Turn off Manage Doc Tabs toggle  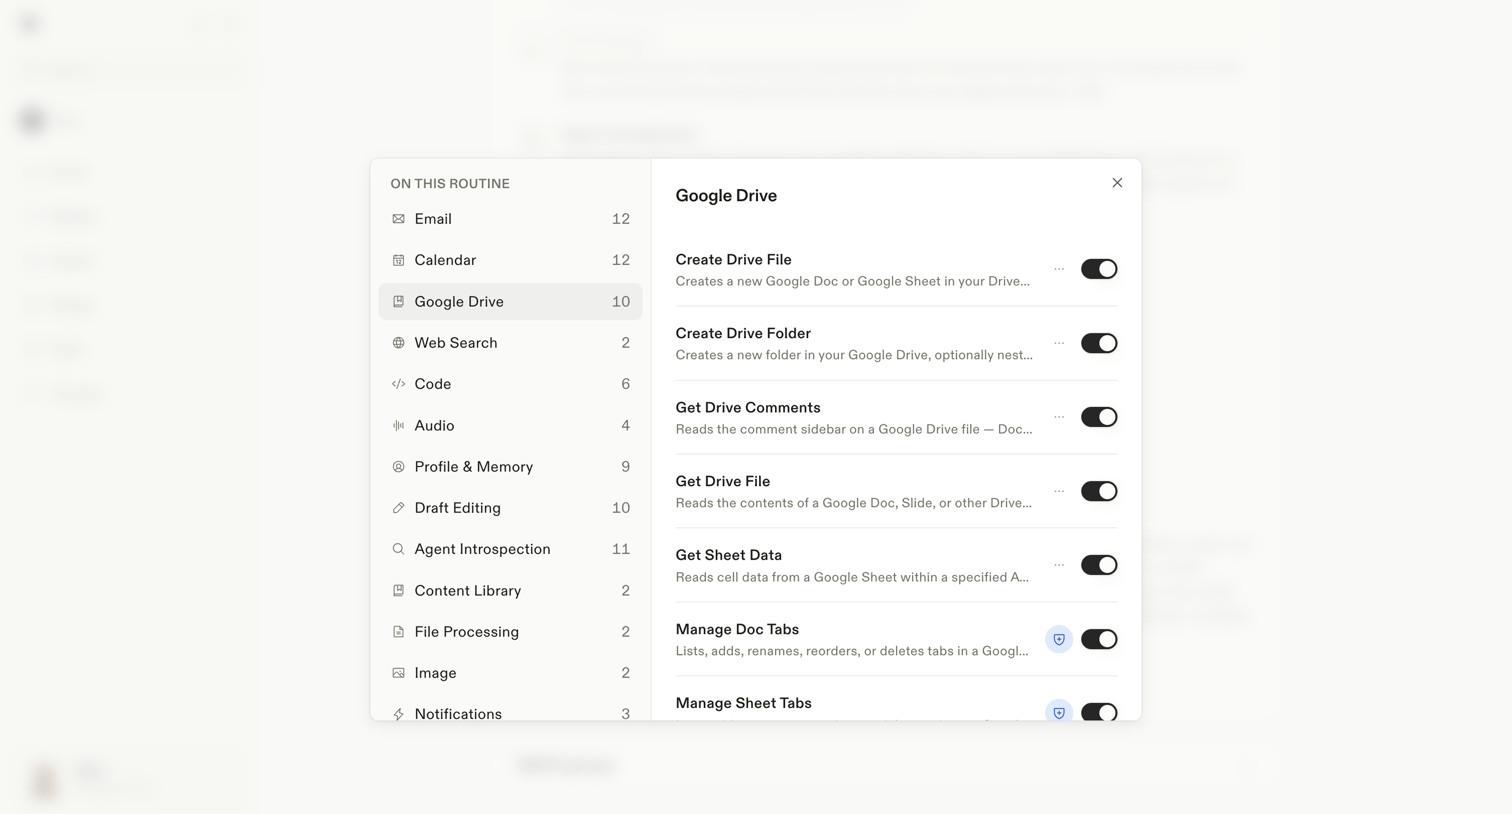click(x=1099, y=639)
